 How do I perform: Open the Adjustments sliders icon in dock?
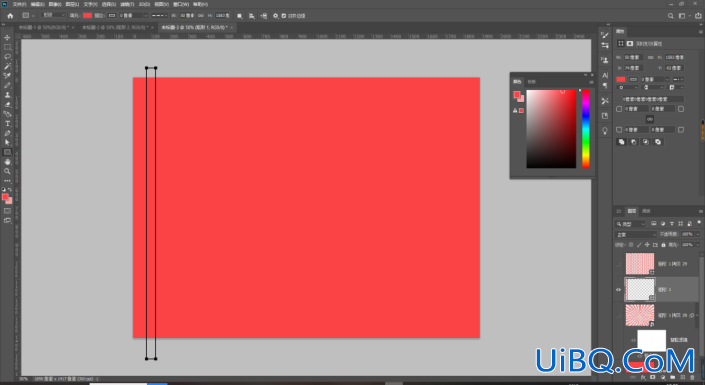point(605,45)
